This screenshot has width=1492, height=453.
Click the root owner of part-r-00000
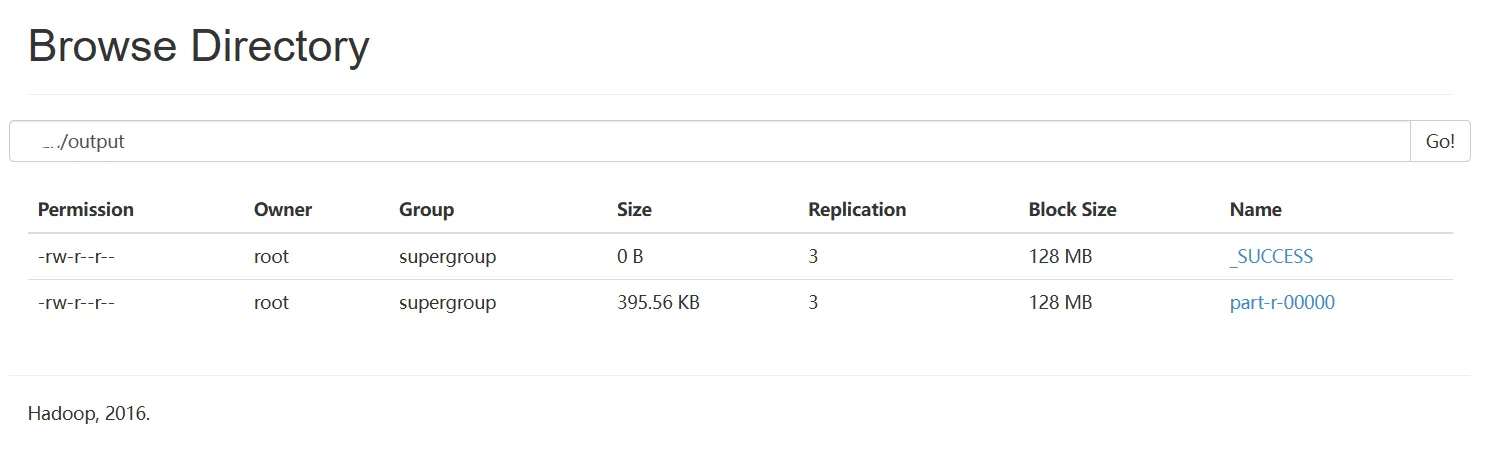pos(271,303)
